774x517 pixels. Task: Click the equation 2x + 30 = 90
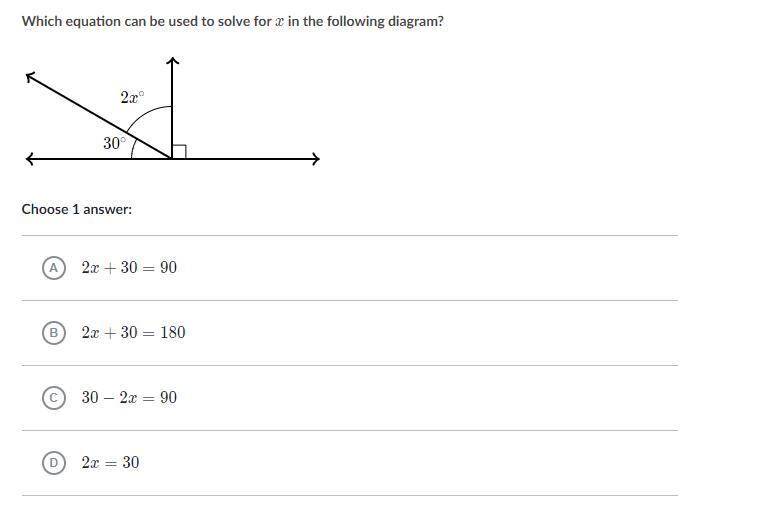(129, 268)
